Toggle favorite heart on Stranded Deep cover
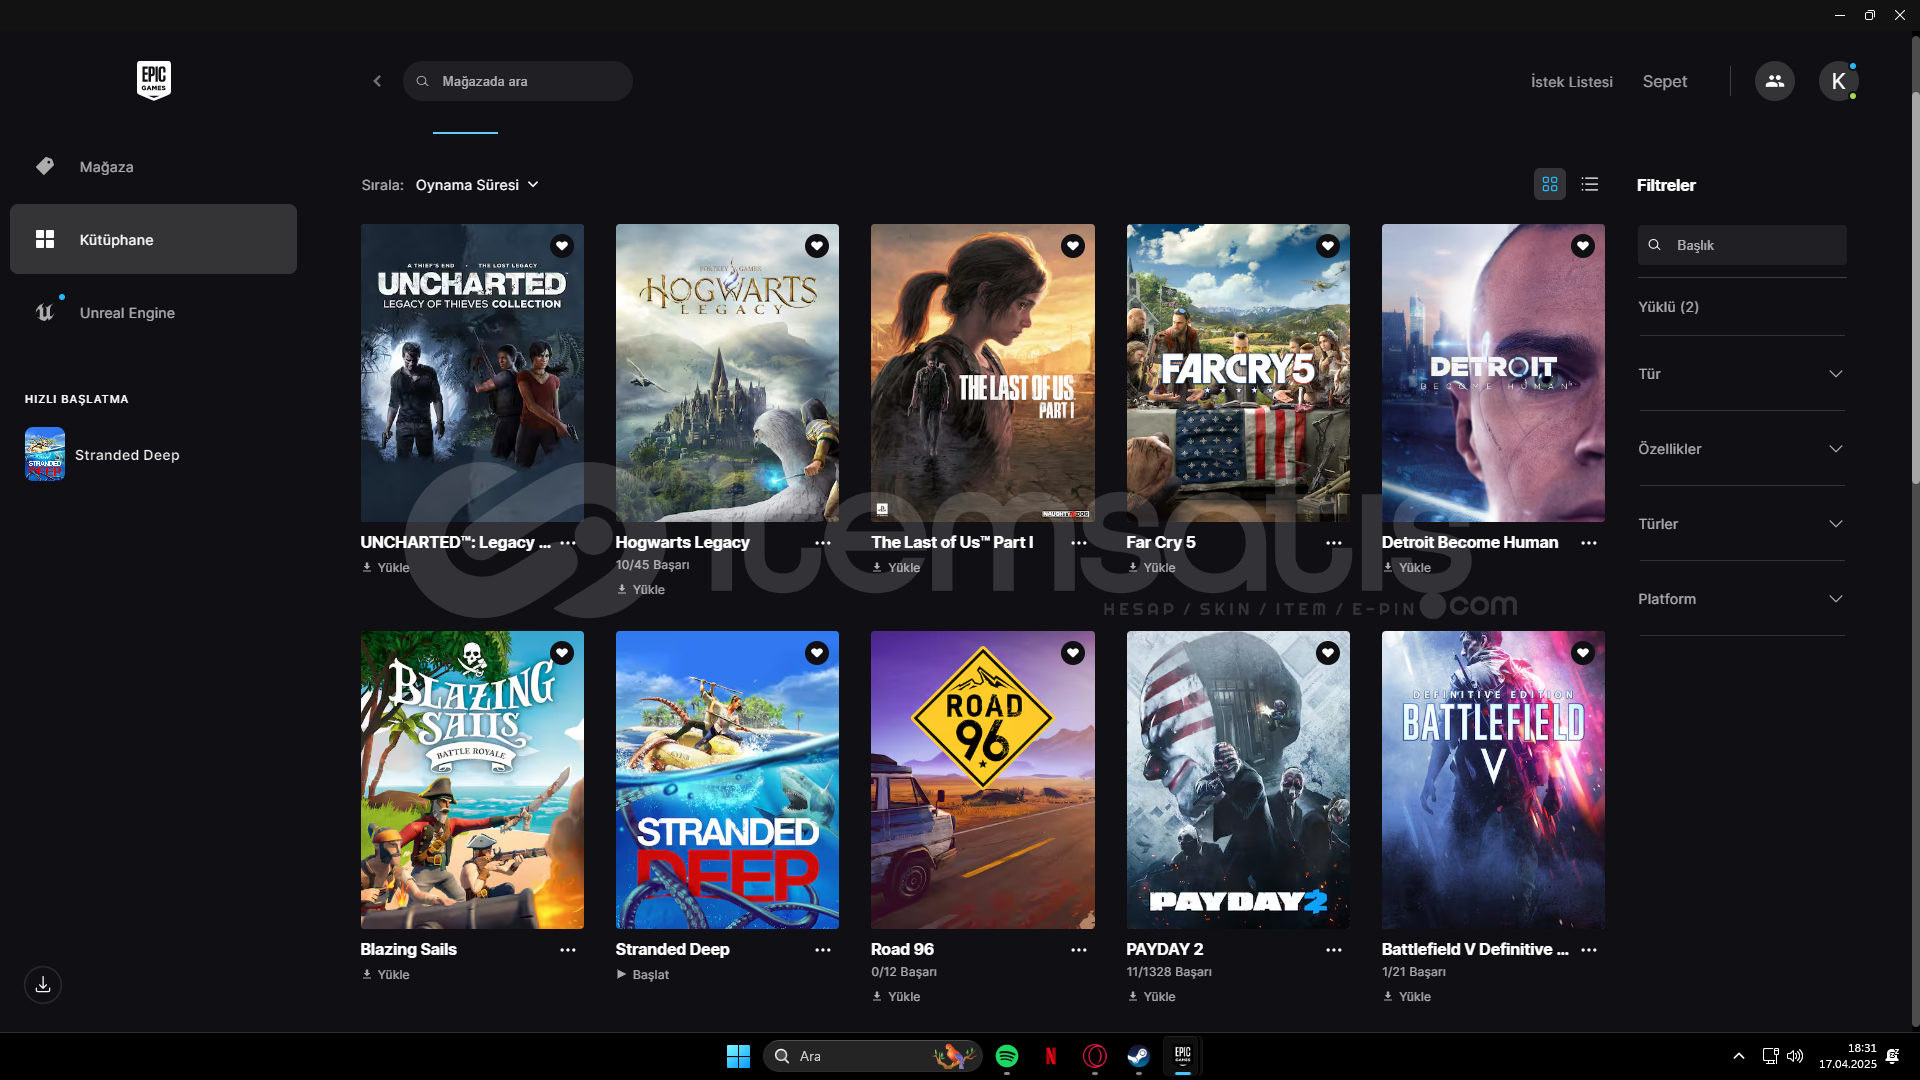The image size is (1920, 1080). (817, 653)
